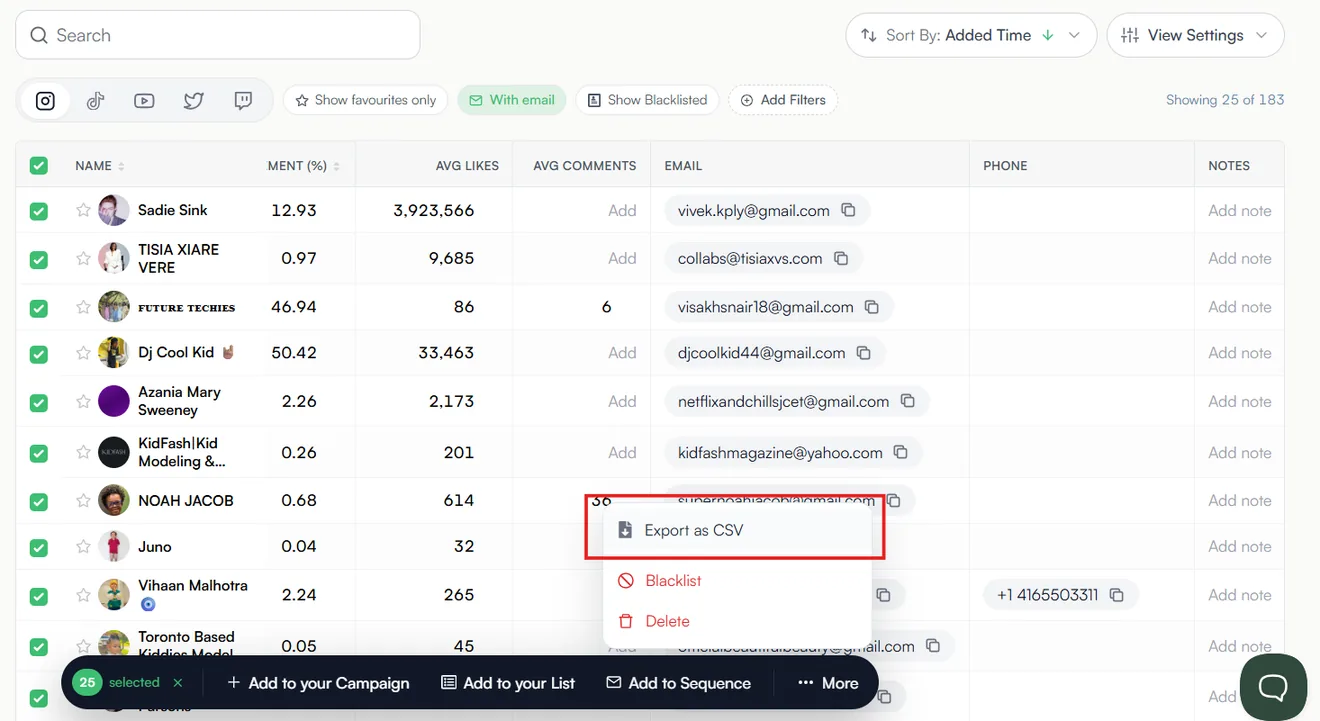
Task: Star the TISIA XIARE VERE row
Action: coord(83,258)
